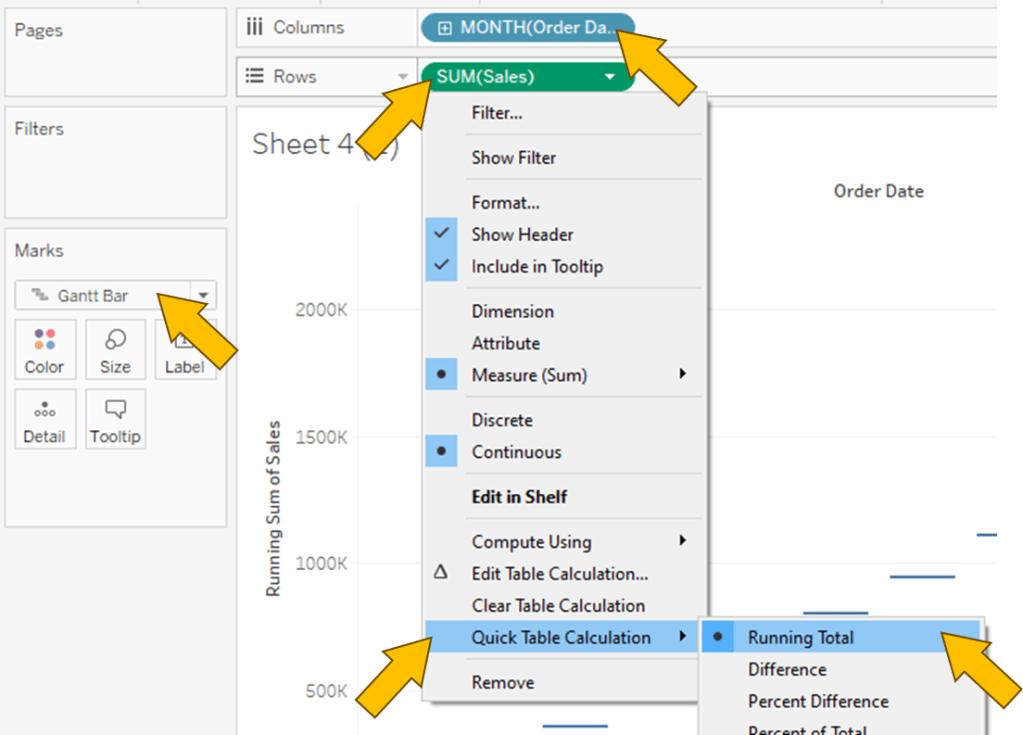Open the Detail marks card
Image resolution: width=1023 pixels, height=735 pixels.
coord(44,418)
